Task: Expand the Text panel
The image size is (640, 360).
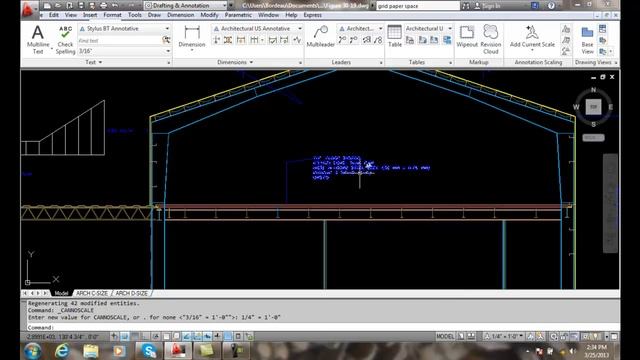Action: tap(94, 62)
